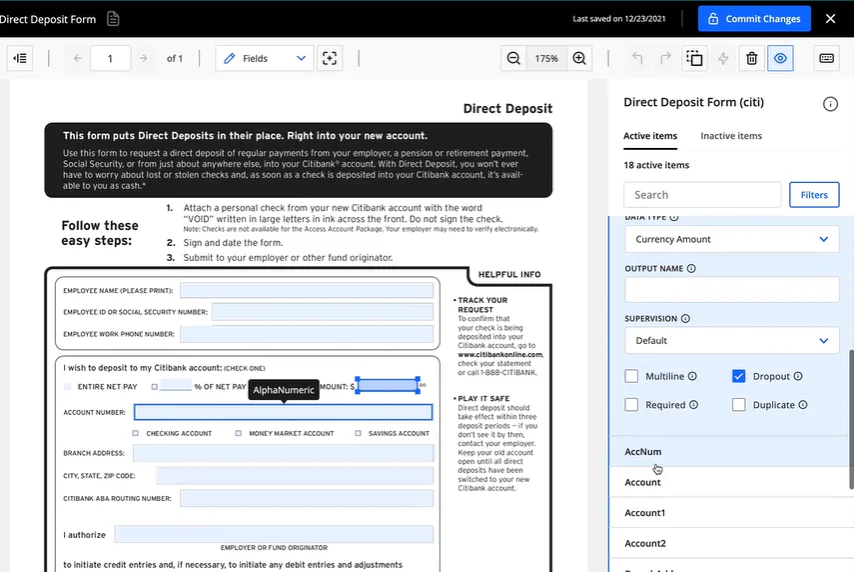Enable the Multiline checkbox
The image size is (854, 572).
click(x=631, y=376)
